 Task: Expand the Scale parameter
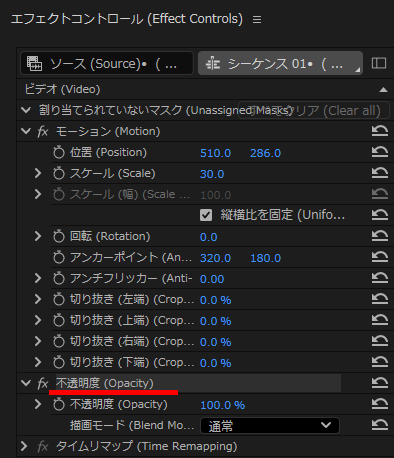(38, 173)
